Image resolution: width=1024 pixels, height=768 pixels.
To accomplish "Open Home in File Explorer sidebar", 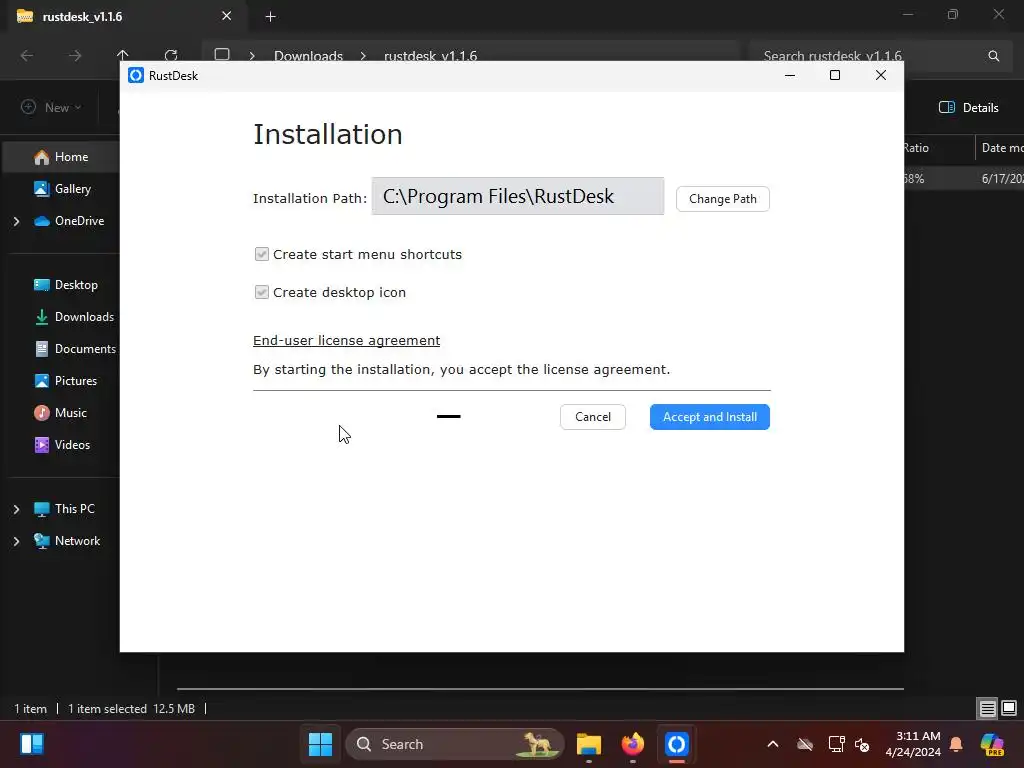I will click(60, 157).
